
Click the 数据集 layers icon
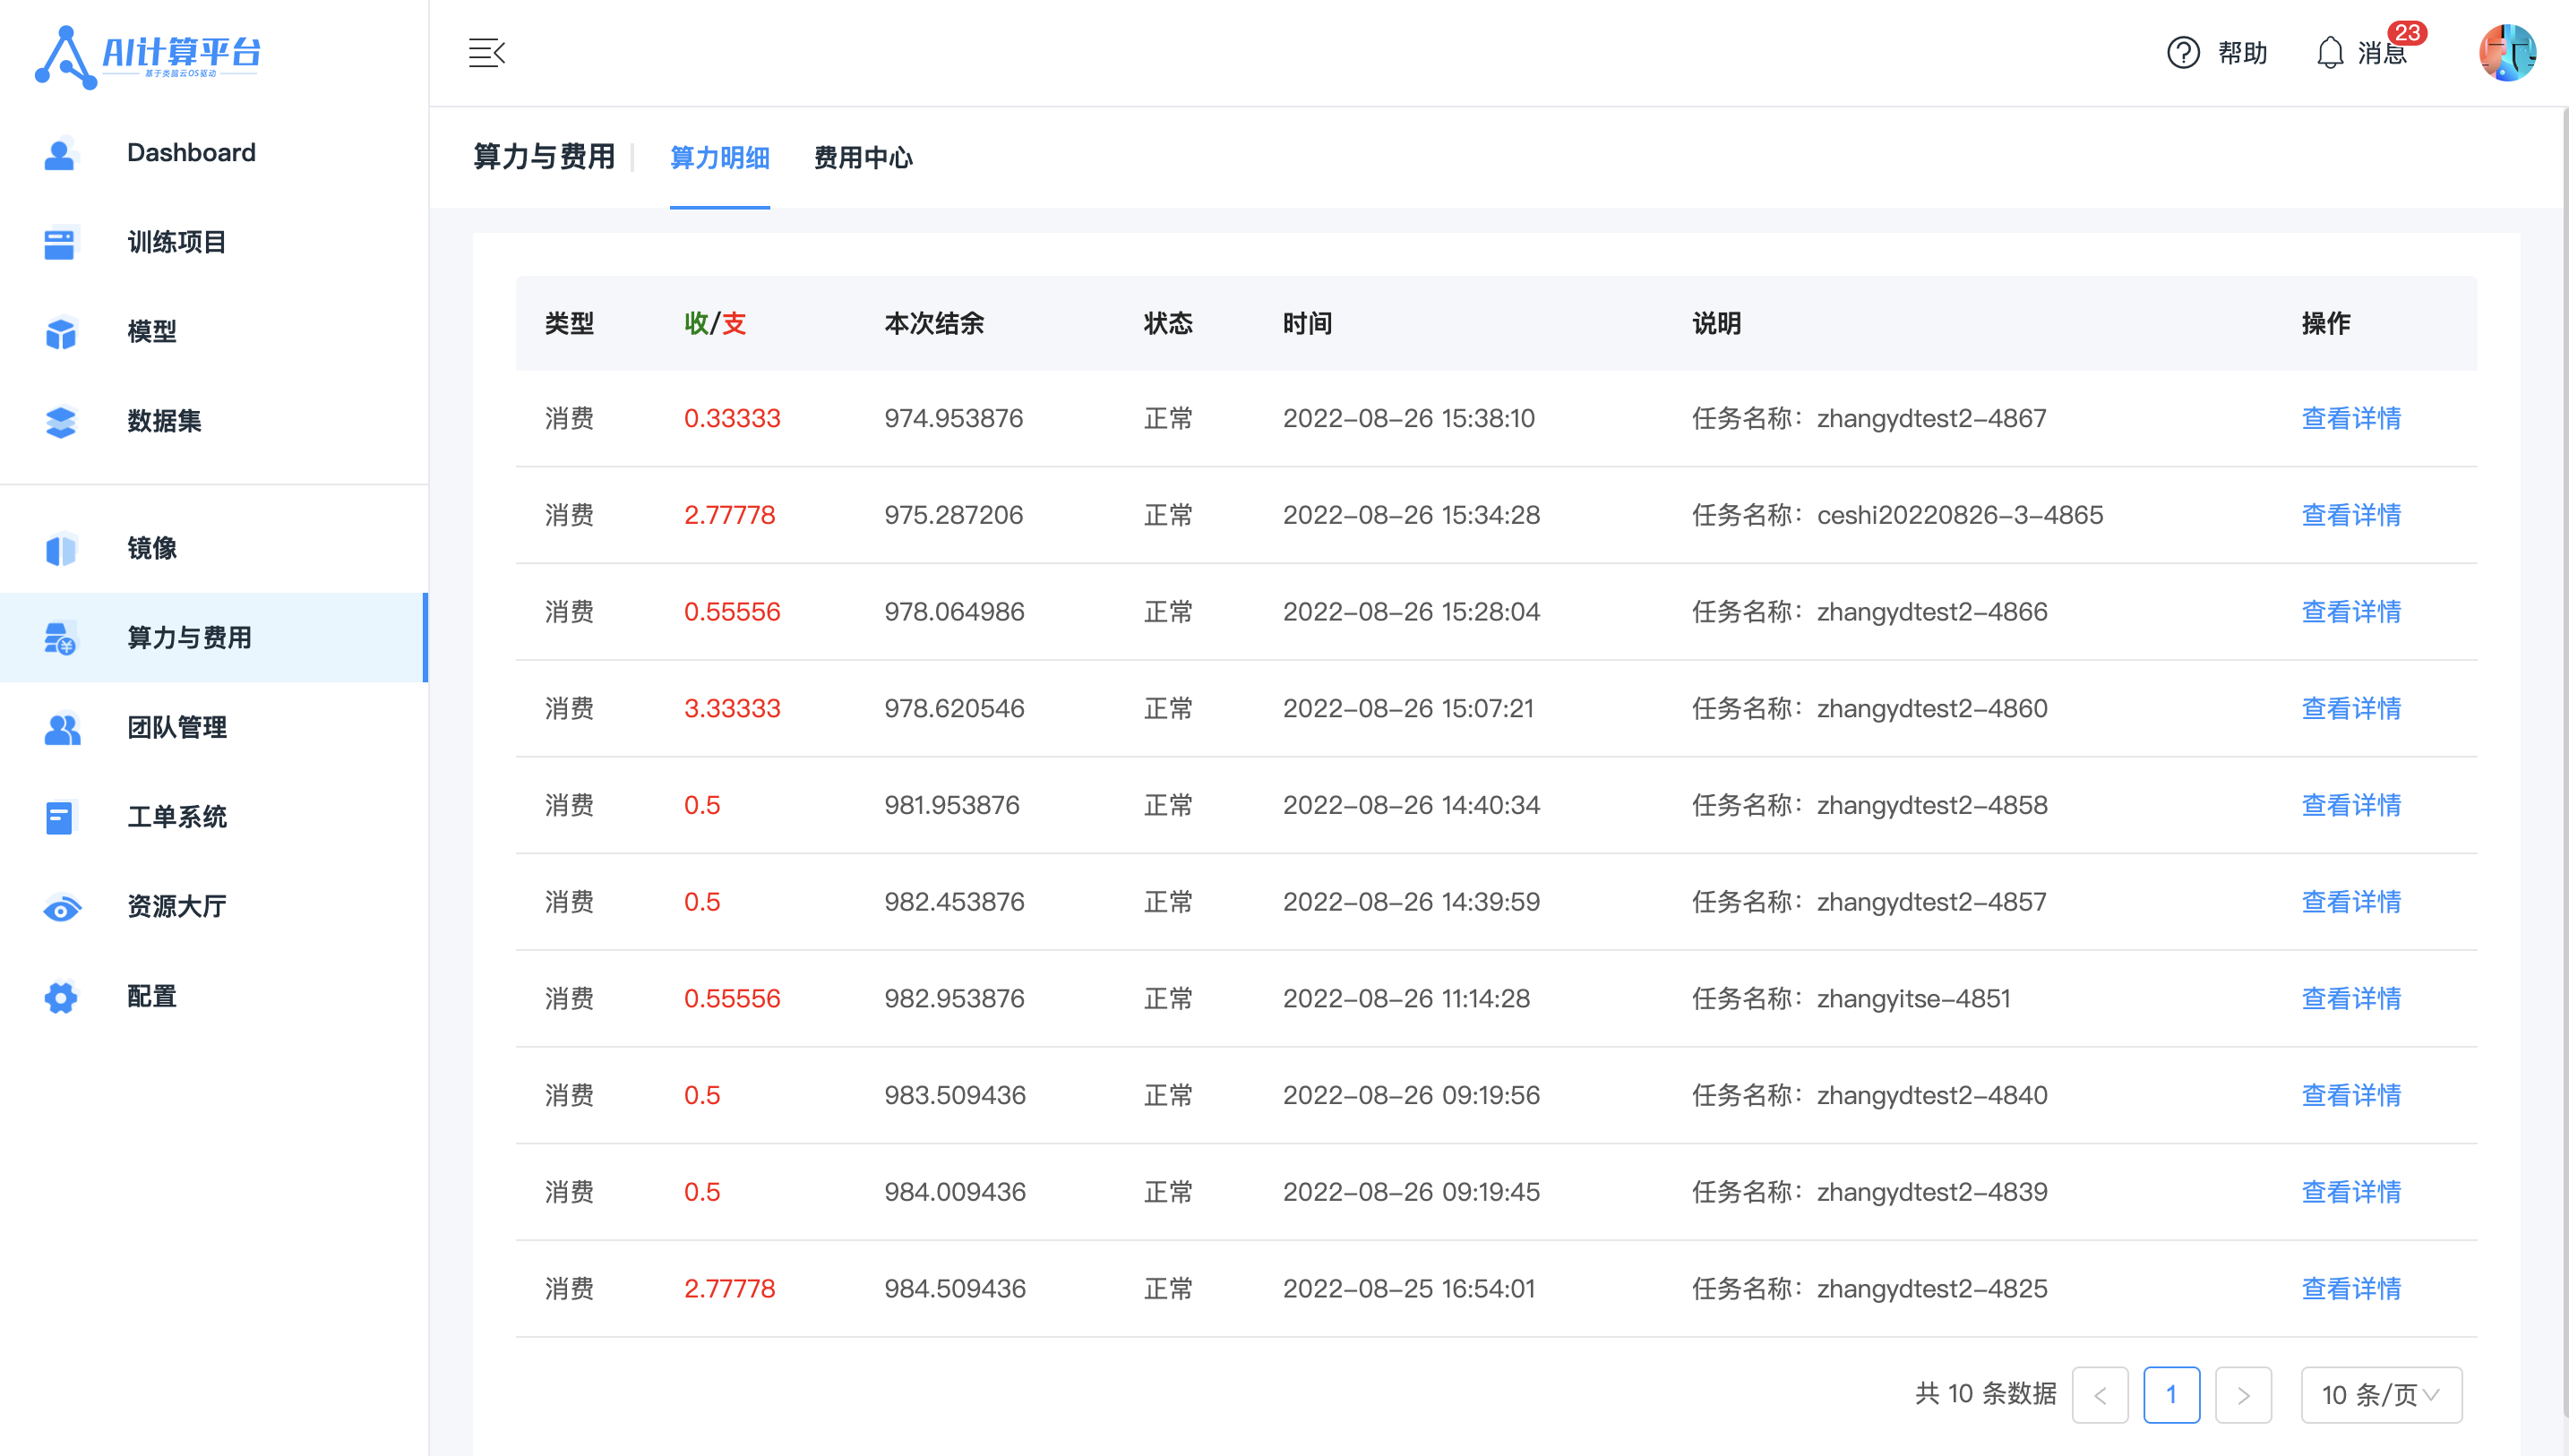60,421
